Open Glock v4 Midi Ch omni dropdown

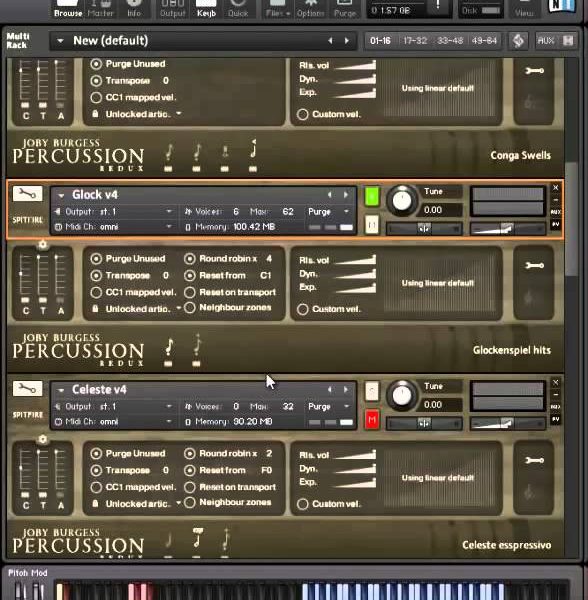(115, 227)
